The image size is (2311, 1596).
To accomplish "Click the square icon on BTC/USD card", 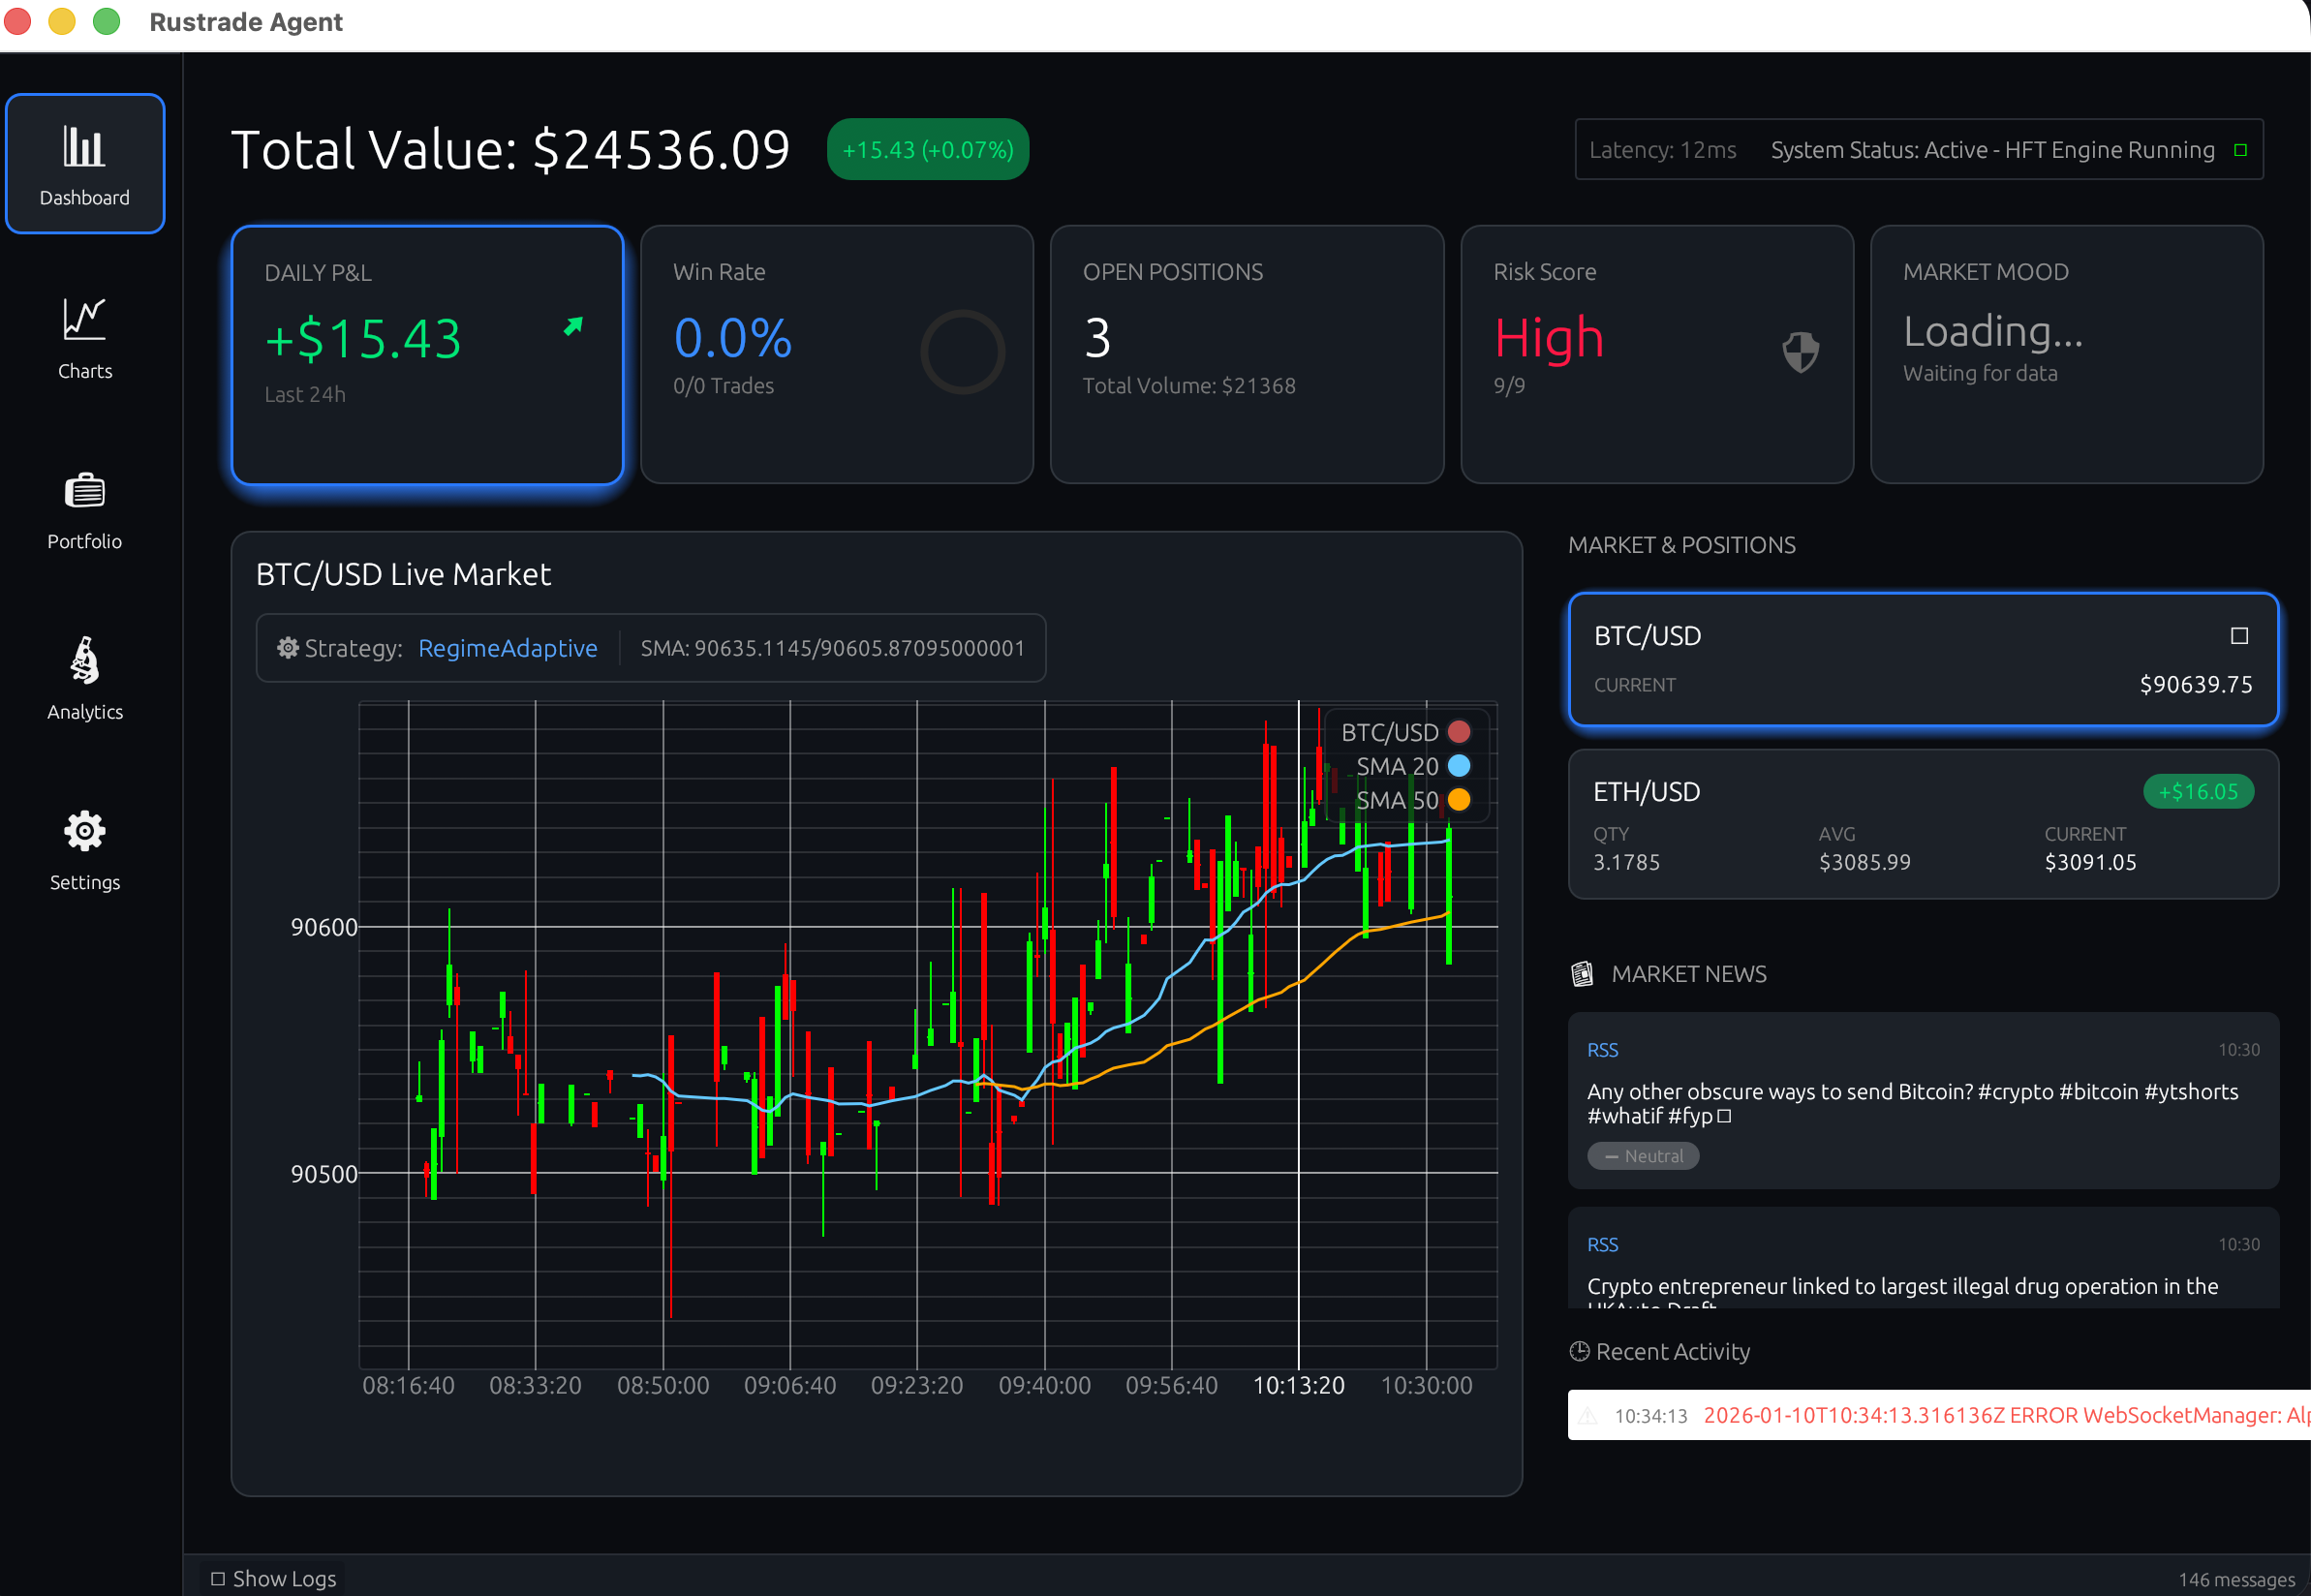I will pyautogui.click(x=2239, y=636).
